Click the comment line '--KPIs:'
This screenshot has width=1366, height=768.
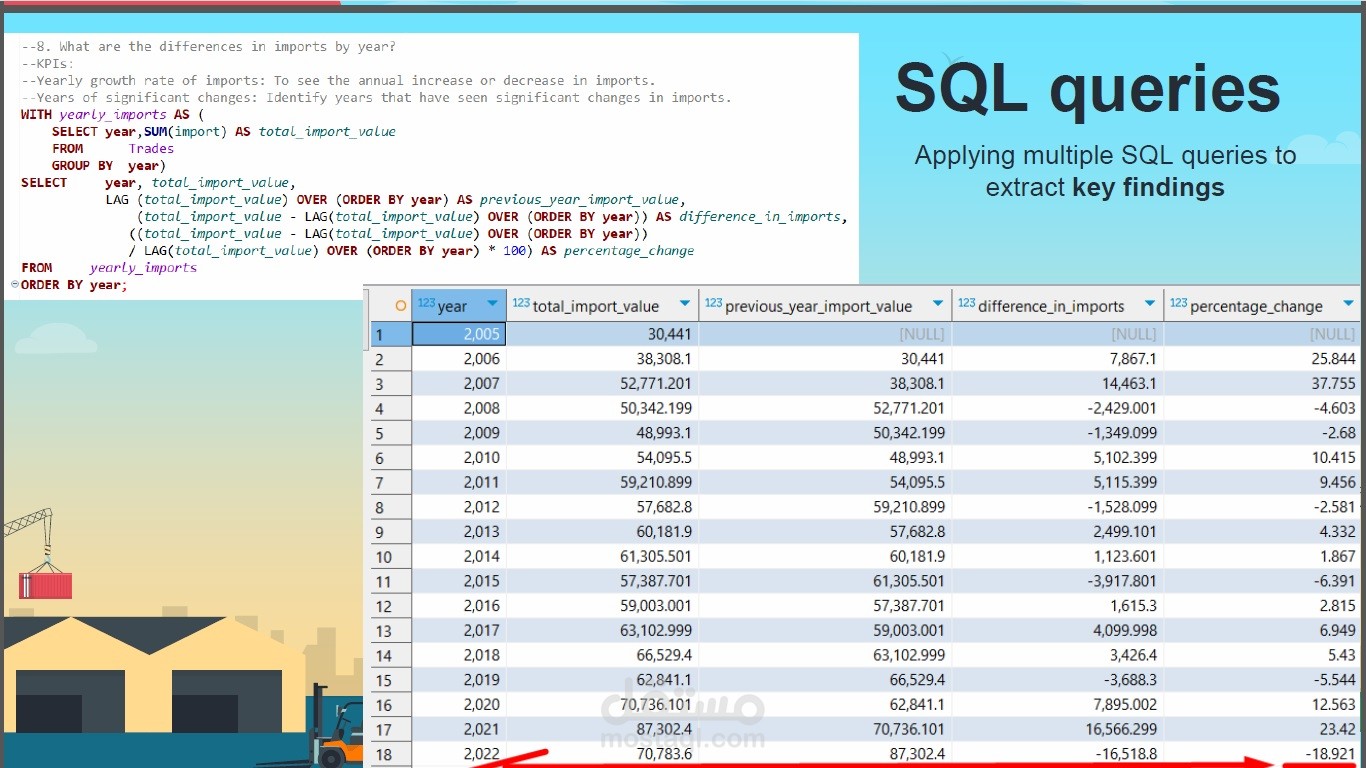pyautogui.click(x=47, y=64)
